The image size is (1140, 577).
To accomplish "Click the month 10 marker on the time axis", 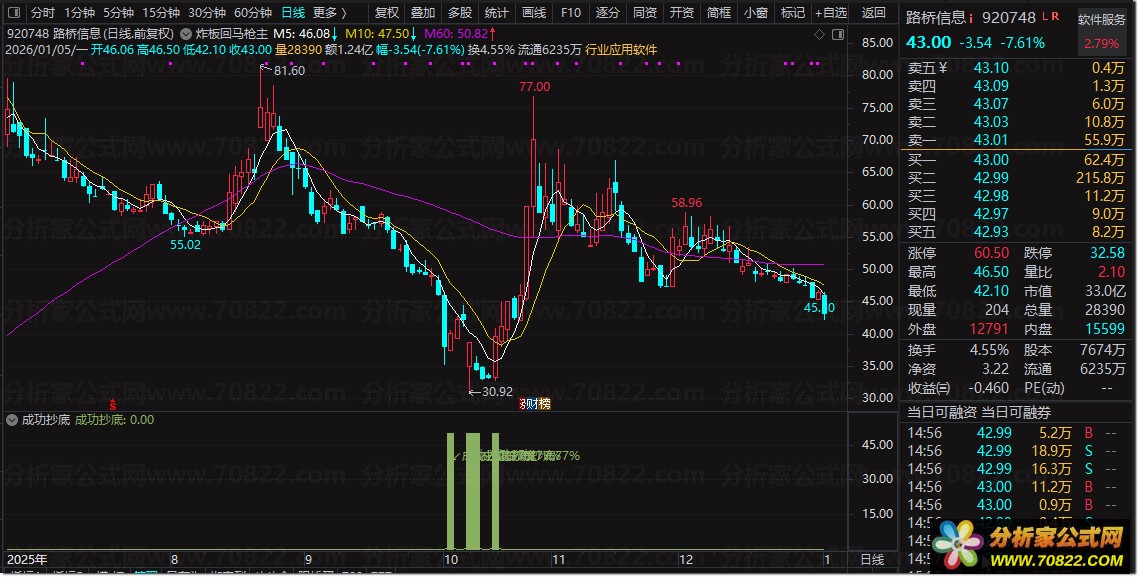I will click(451, 560).
